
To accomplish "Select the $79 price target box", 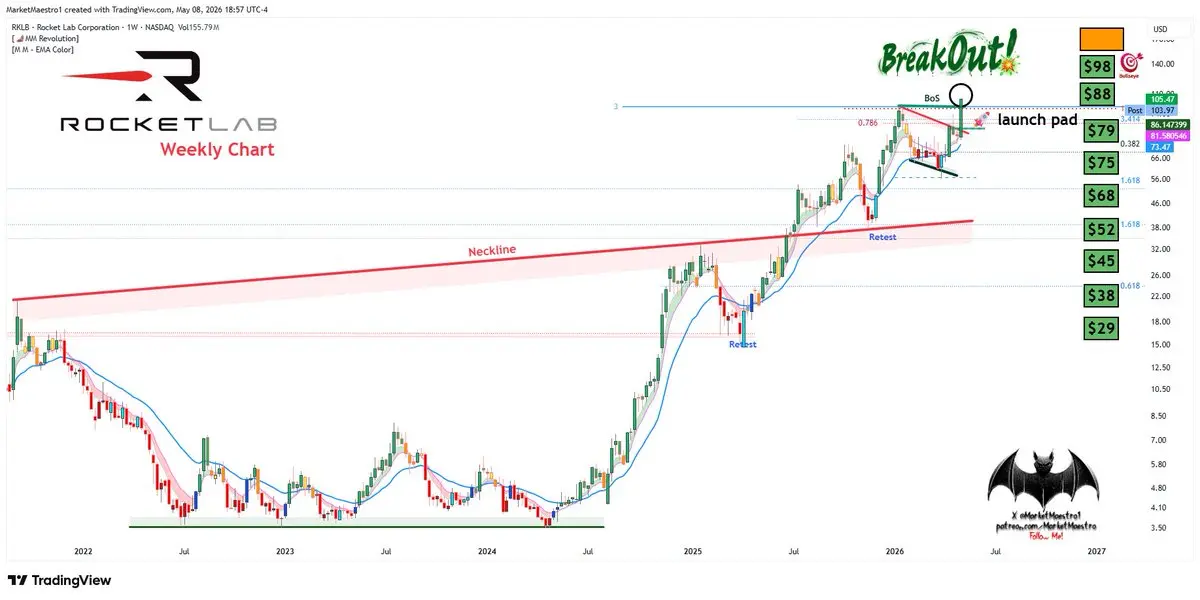I will 1101,131.
